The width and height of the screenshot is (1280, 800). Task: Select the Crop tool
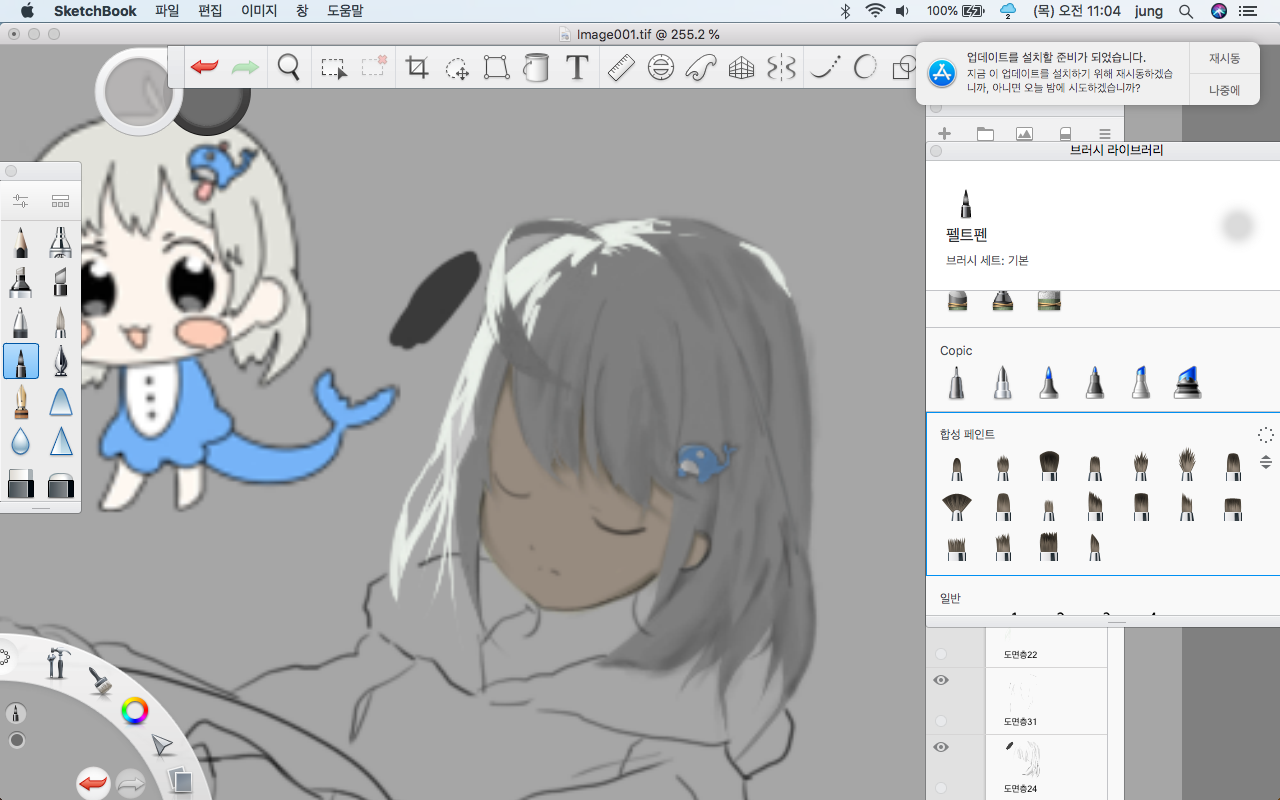(x=417, y=68)
